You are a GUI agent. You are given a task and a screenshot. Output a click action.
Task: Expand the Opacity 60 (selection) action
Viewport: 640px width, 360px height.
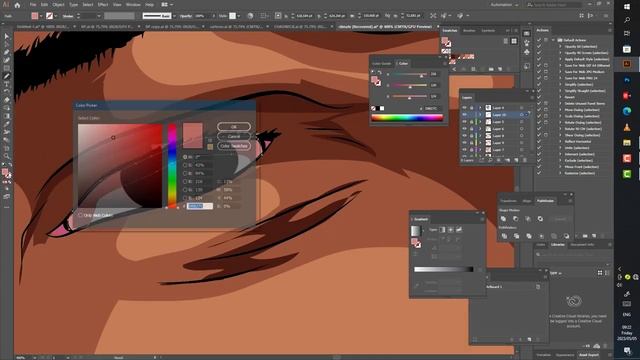560,47
